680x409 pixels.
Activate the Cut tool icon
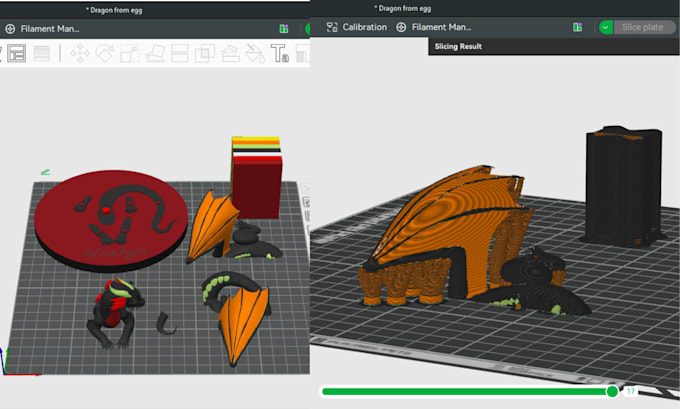pos(180,54)
